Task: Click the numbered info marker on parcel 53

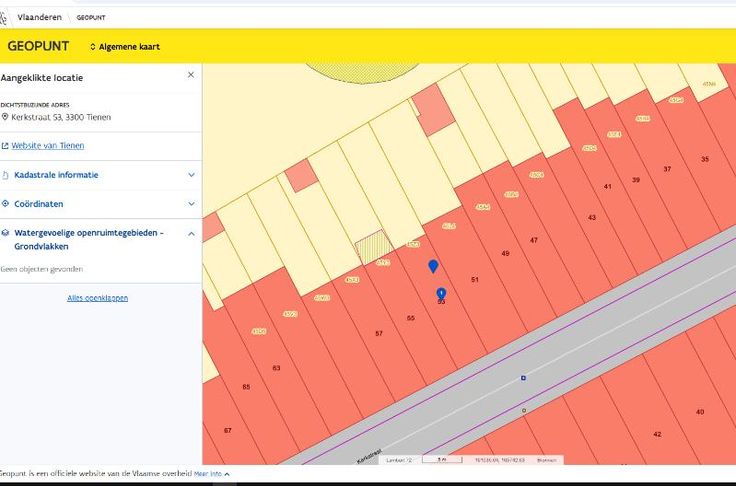Action: pos(441,293)
